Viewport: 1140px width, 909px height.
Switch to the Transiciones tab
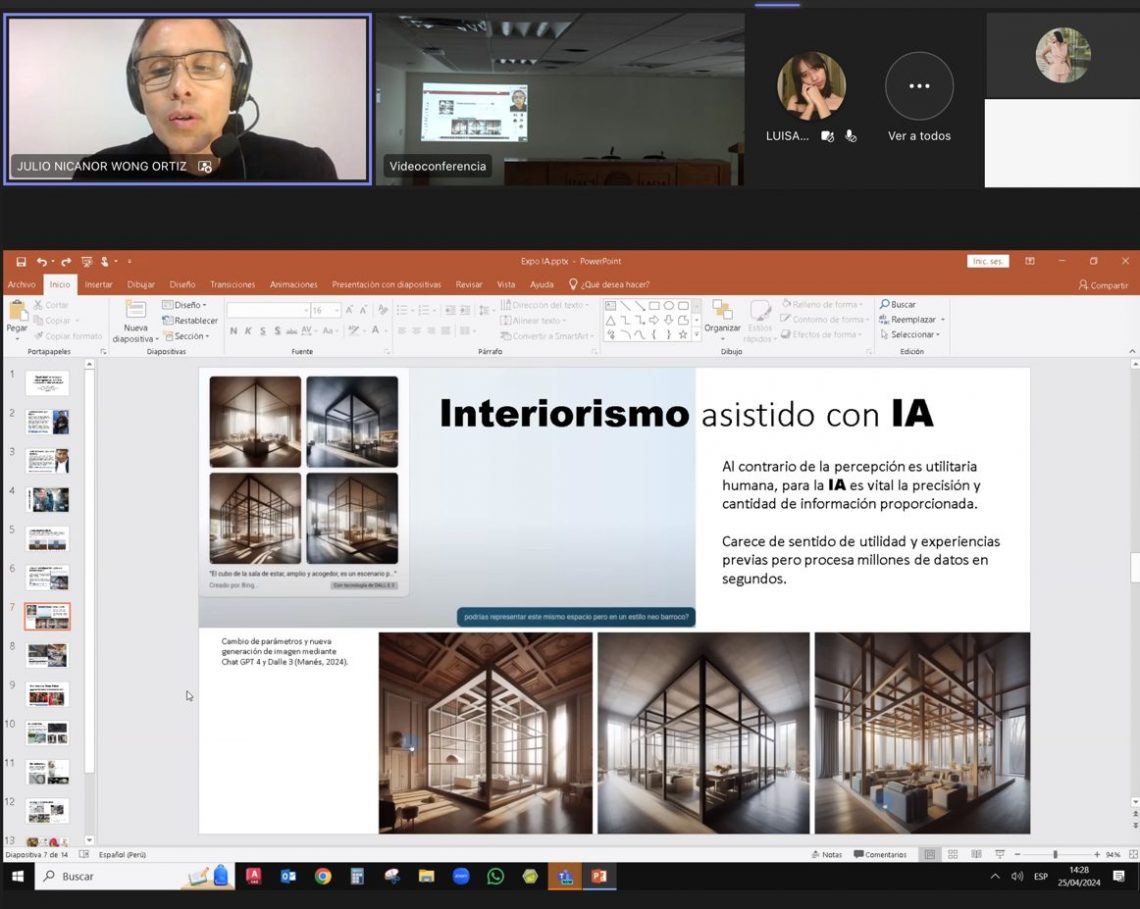(x=232, y=285)
